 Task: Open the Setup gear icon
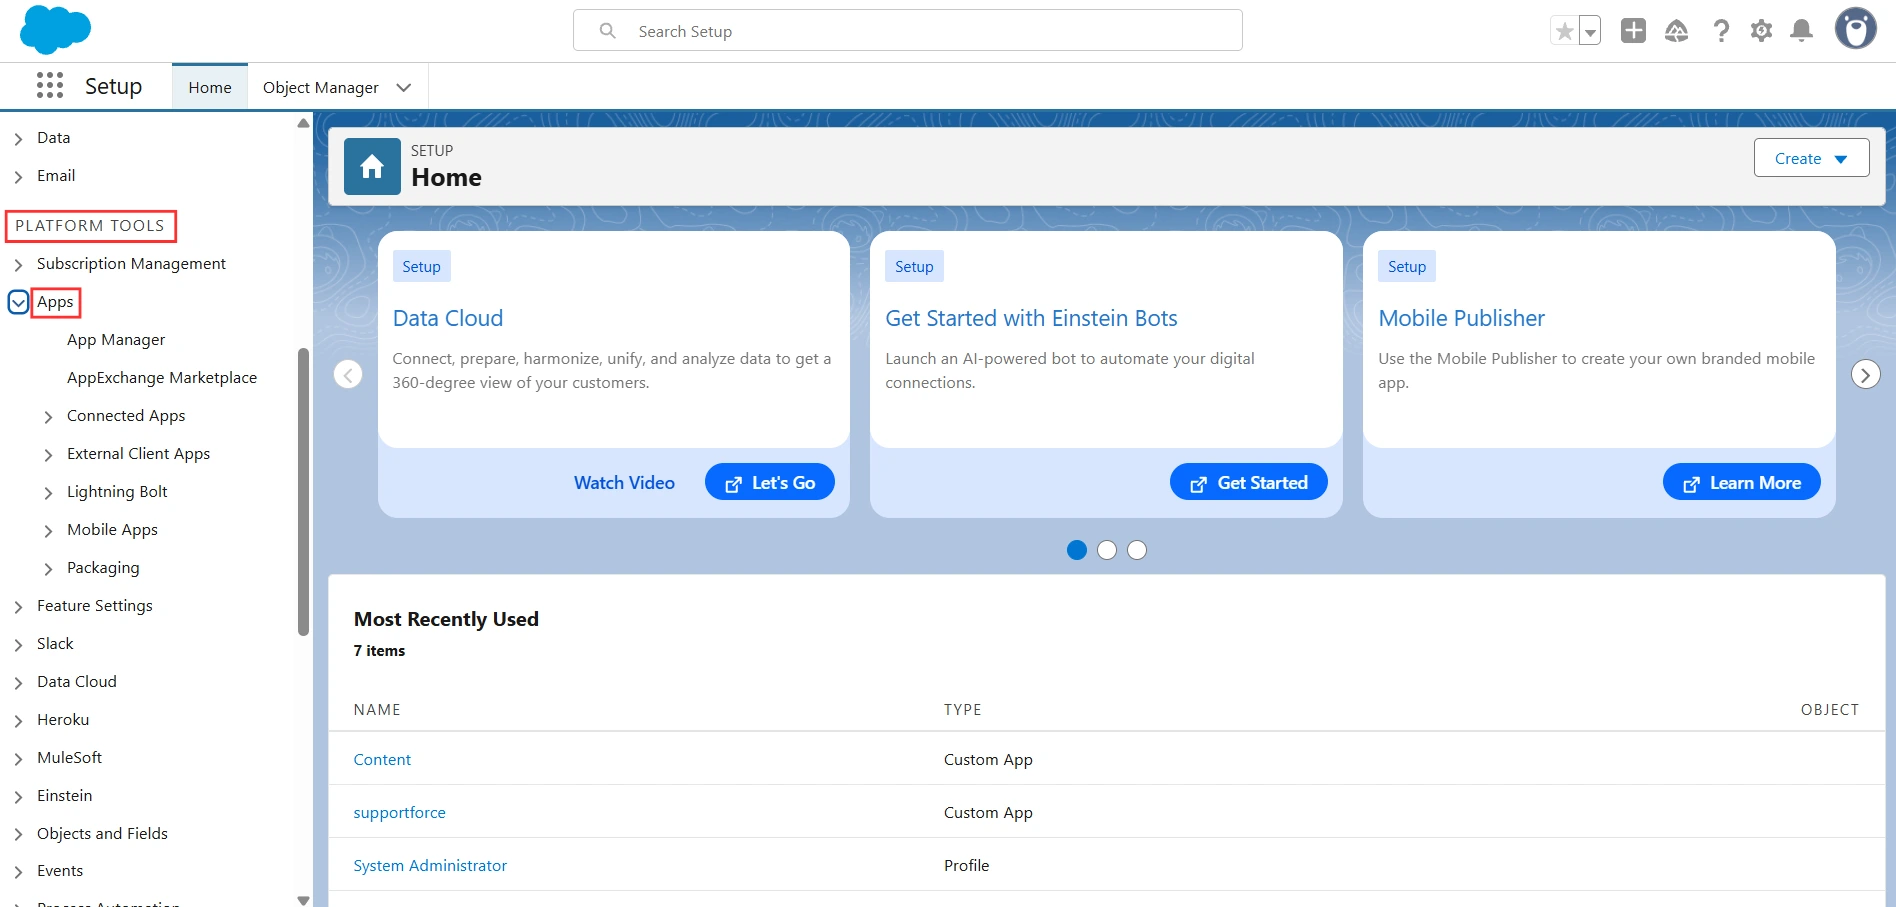click(1761, 31)
